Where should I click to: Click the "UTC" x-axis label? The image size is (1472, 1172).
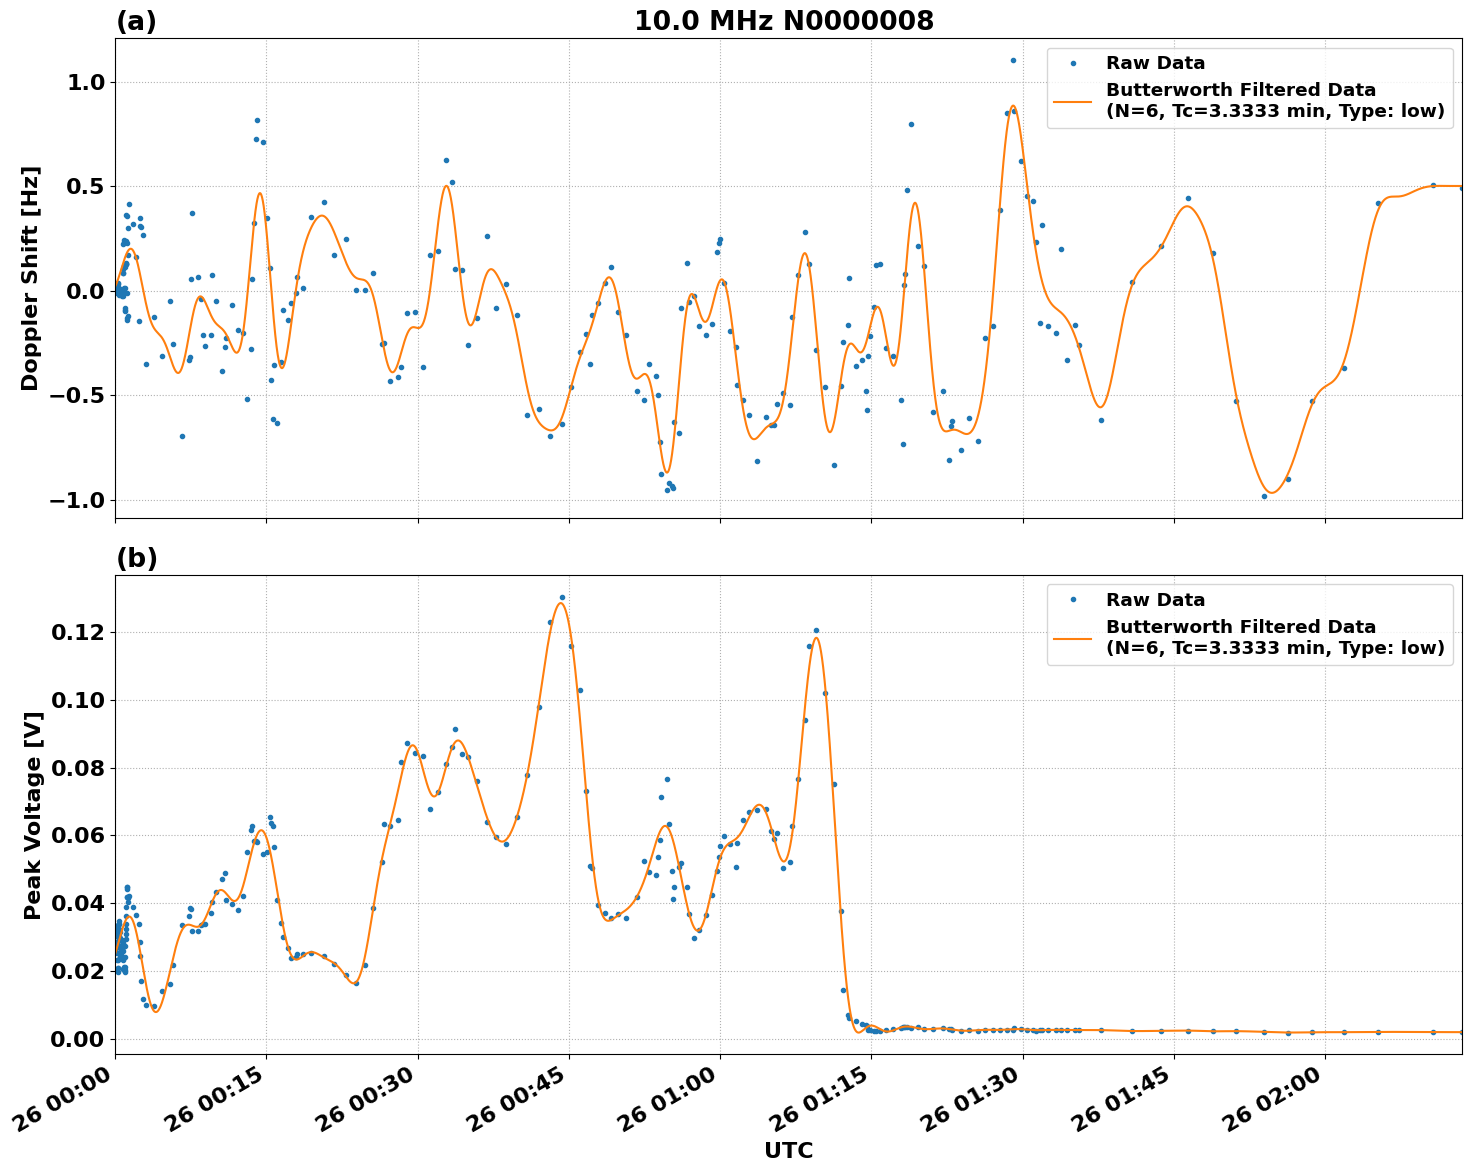[x=789, y=1151]
